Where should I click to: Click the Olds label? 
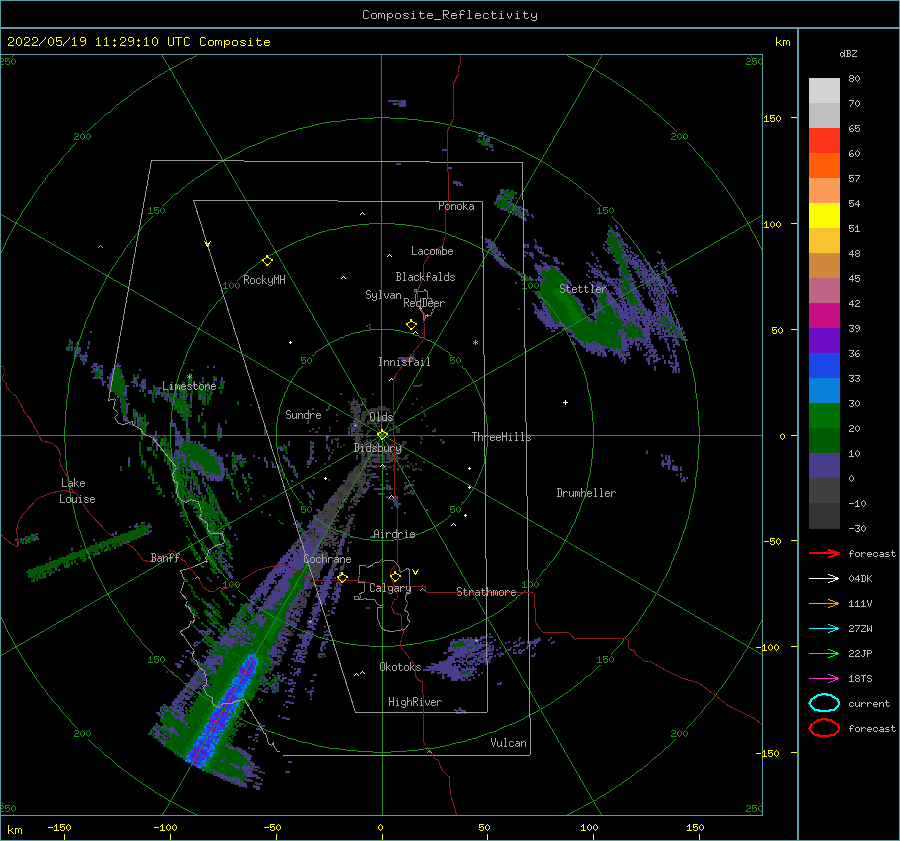pyautogui.click(x=381, y=417)
